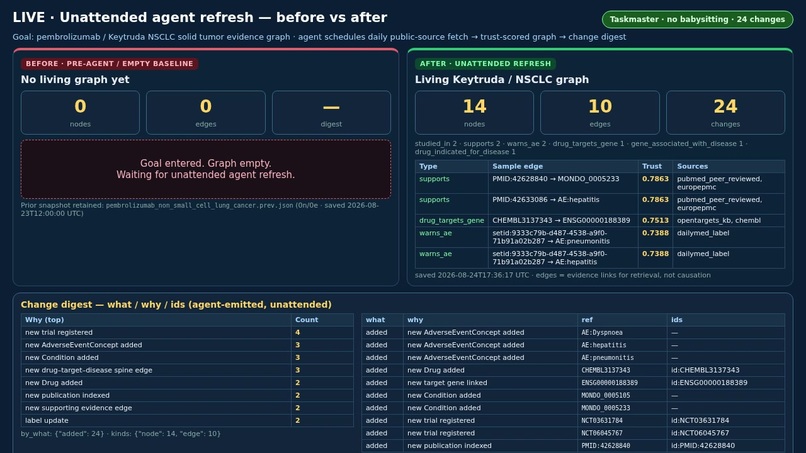Click the prior snapshot file name text
Image resolution: width=806 pixels, height=453 pixels.
click(x=199, y=205)
